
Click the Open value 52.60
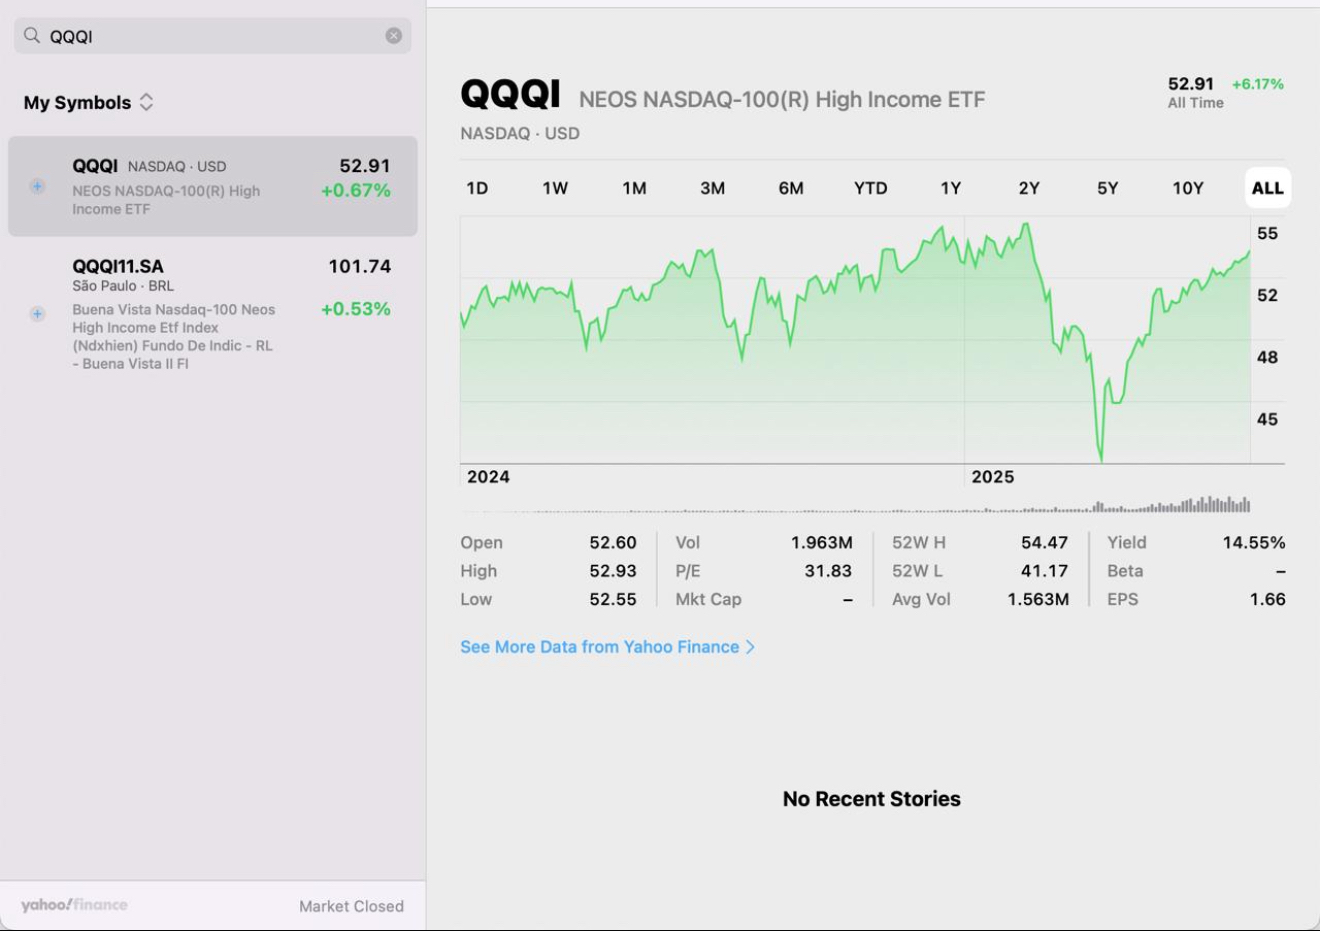613,542
